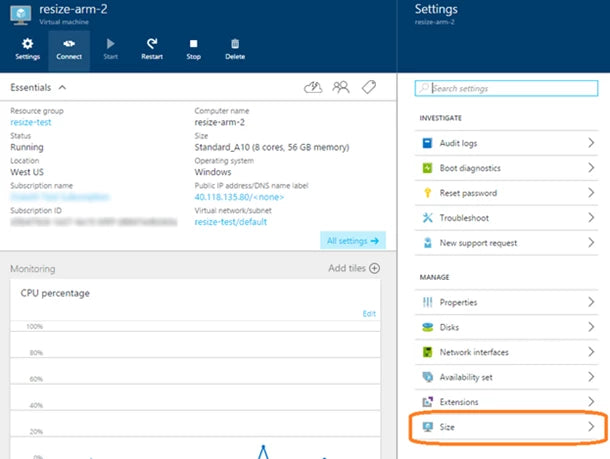Open Extensions setting
610x459 pixels.
(507, 402)
